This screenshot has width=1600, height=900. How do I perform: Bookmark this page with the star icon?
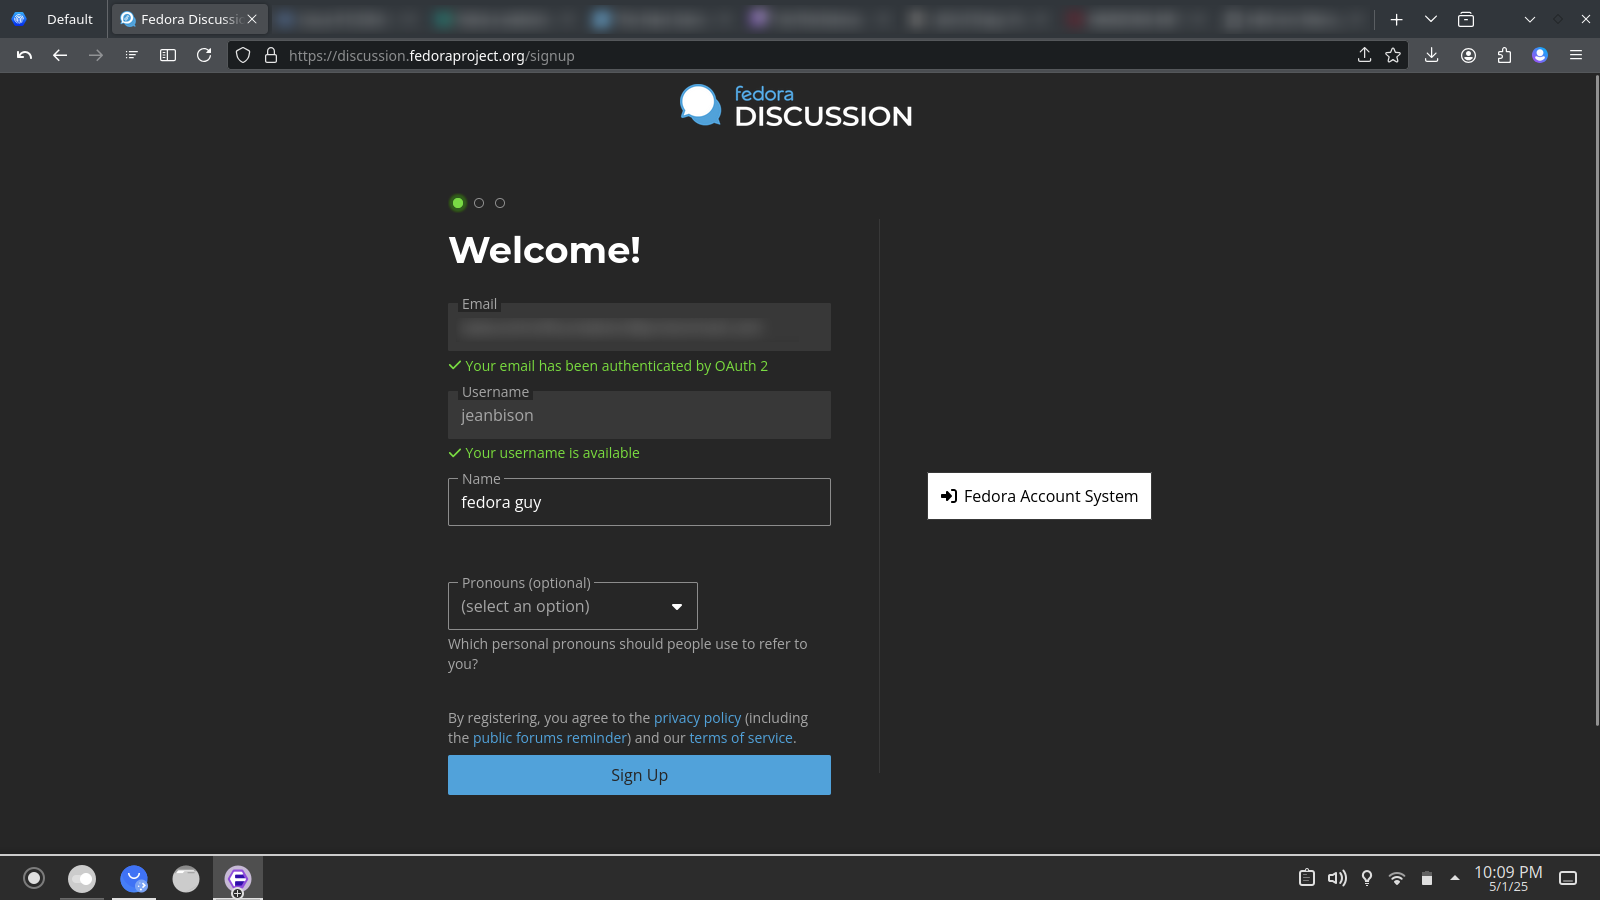1393,56
